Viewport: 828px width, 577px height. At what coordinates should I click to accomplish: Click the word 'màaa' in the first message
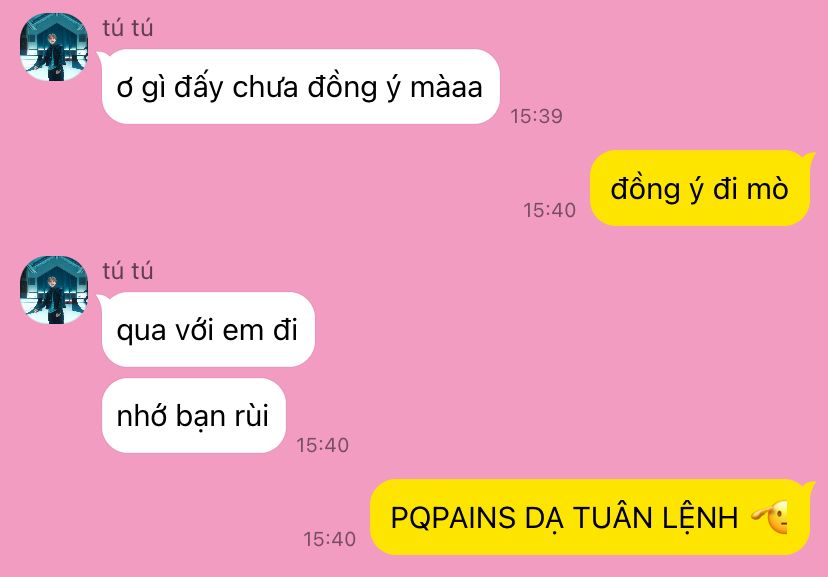446,88
